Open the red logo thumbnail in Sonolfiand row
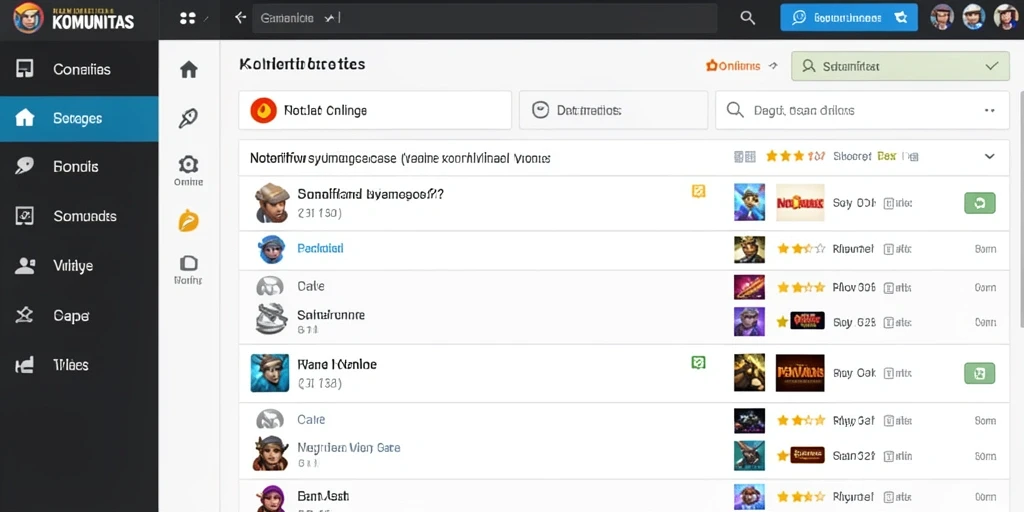The width and height of the screenshot is (1024, 512). click(x=800, y=202)
